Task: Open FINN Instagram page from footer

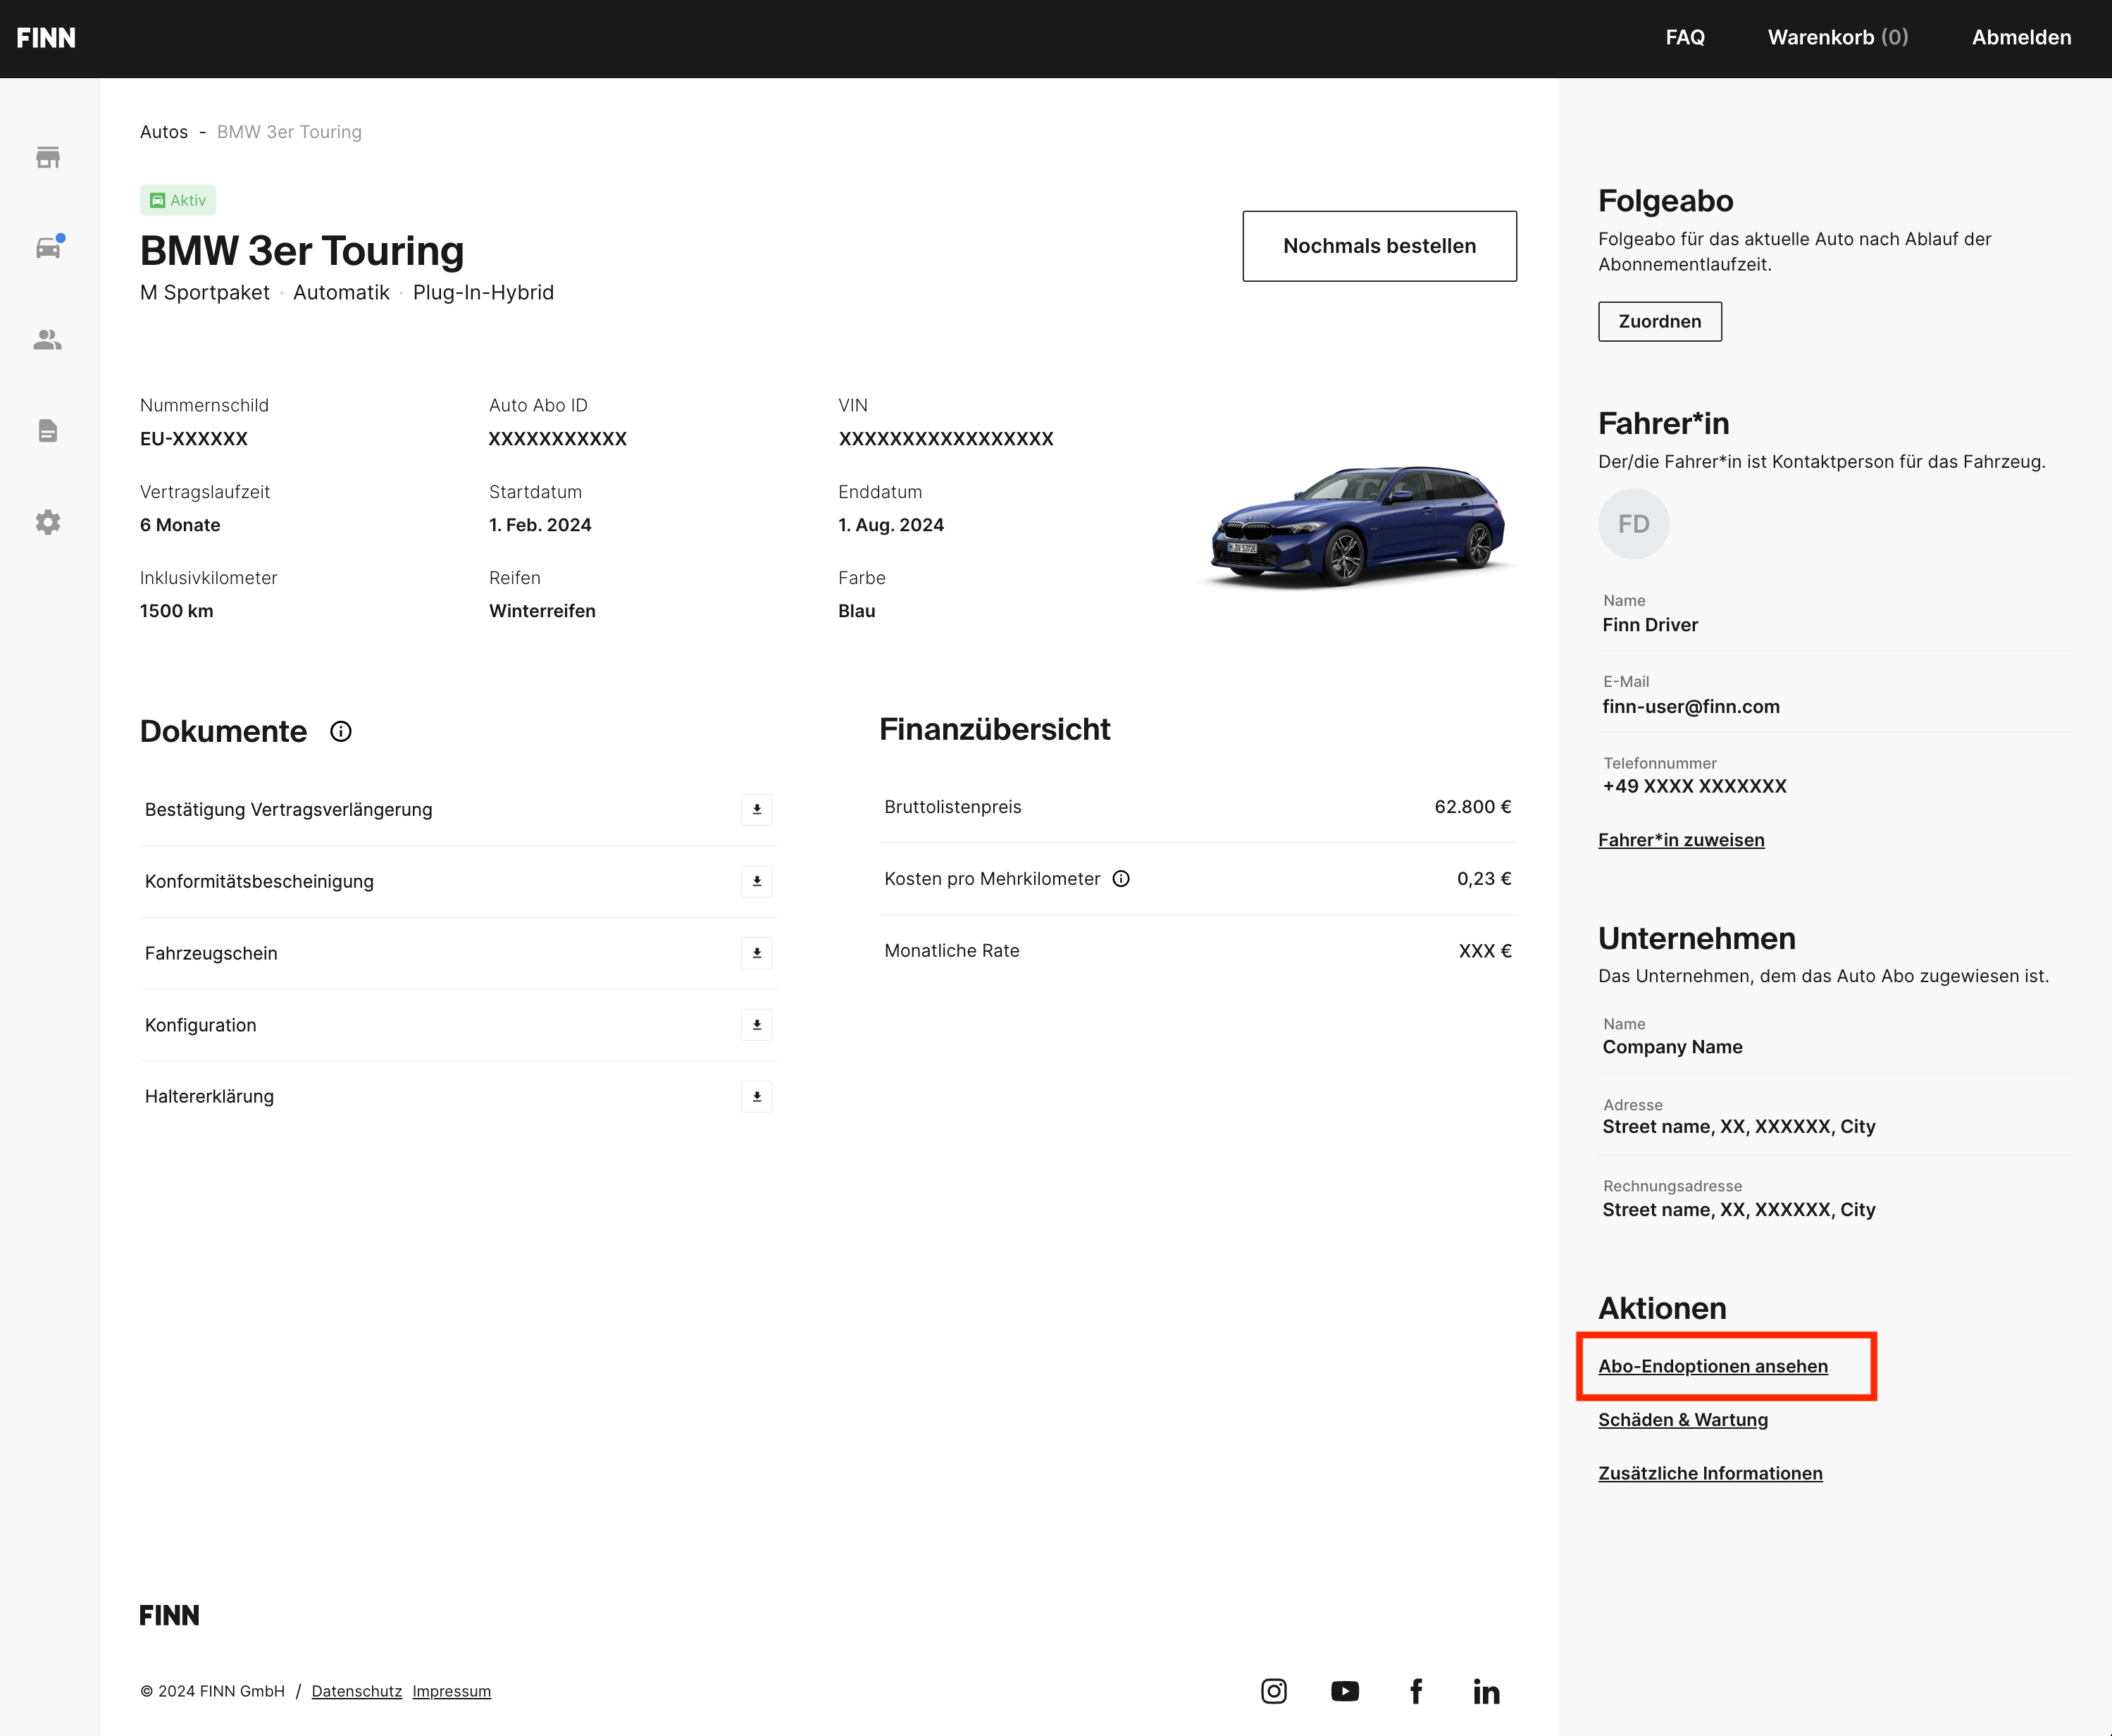Action: [x=1274, y=1691]
